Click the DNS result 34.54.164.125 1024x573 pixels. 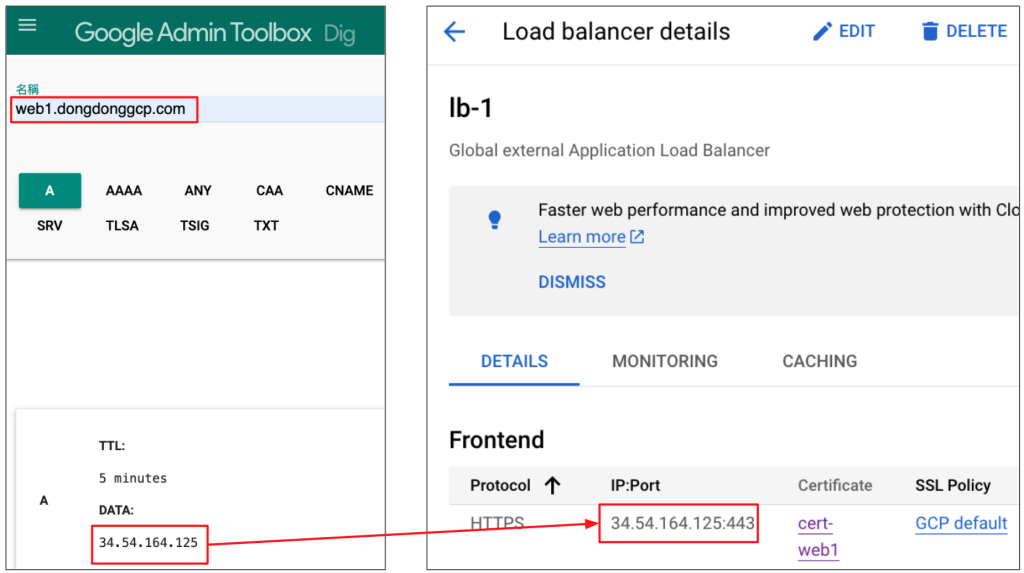pos(148,542)
